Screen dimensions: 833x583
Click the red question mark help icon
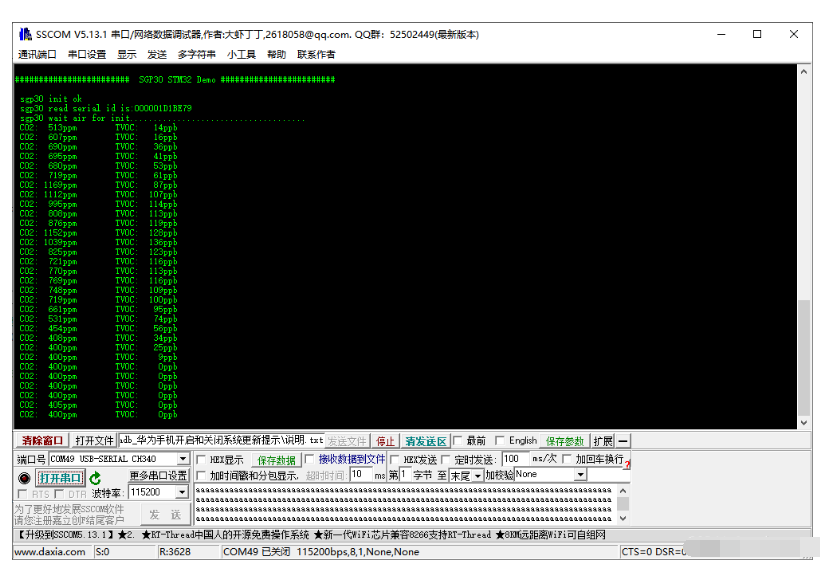point(627,464)
